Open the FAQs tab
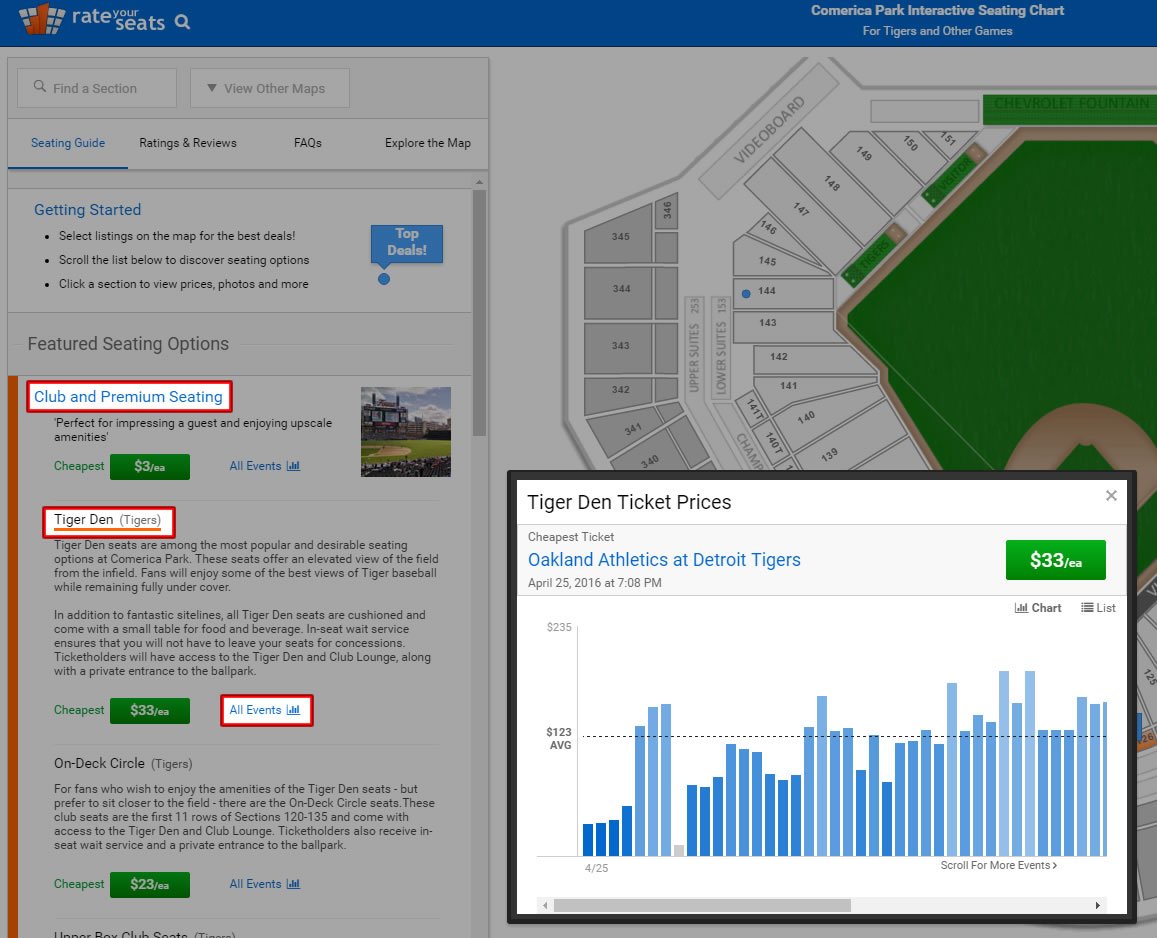 pyautogui.click(x=308, y=143)
